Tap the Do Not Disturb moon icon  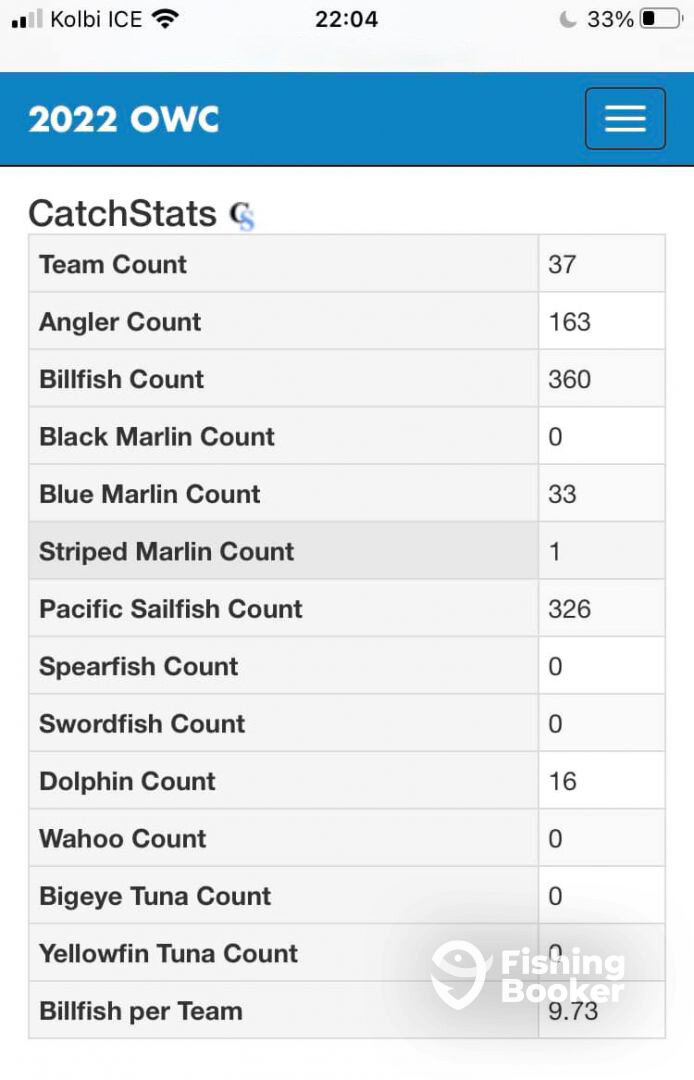pos(568,19)
